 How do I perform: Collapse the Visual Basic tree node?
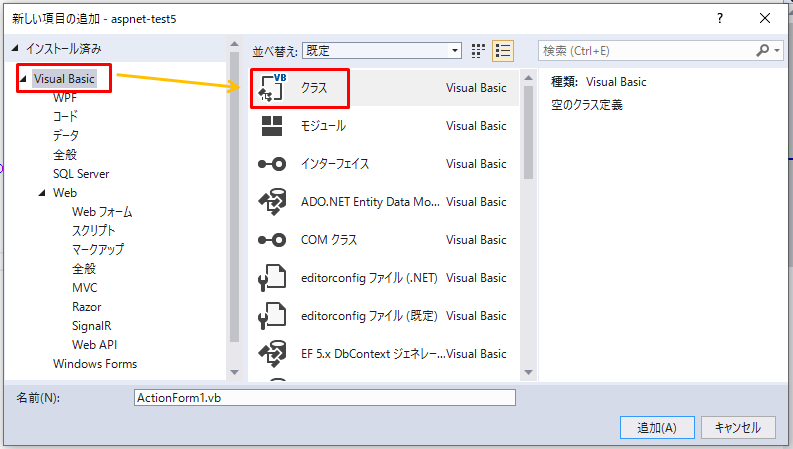pos(23,79)
